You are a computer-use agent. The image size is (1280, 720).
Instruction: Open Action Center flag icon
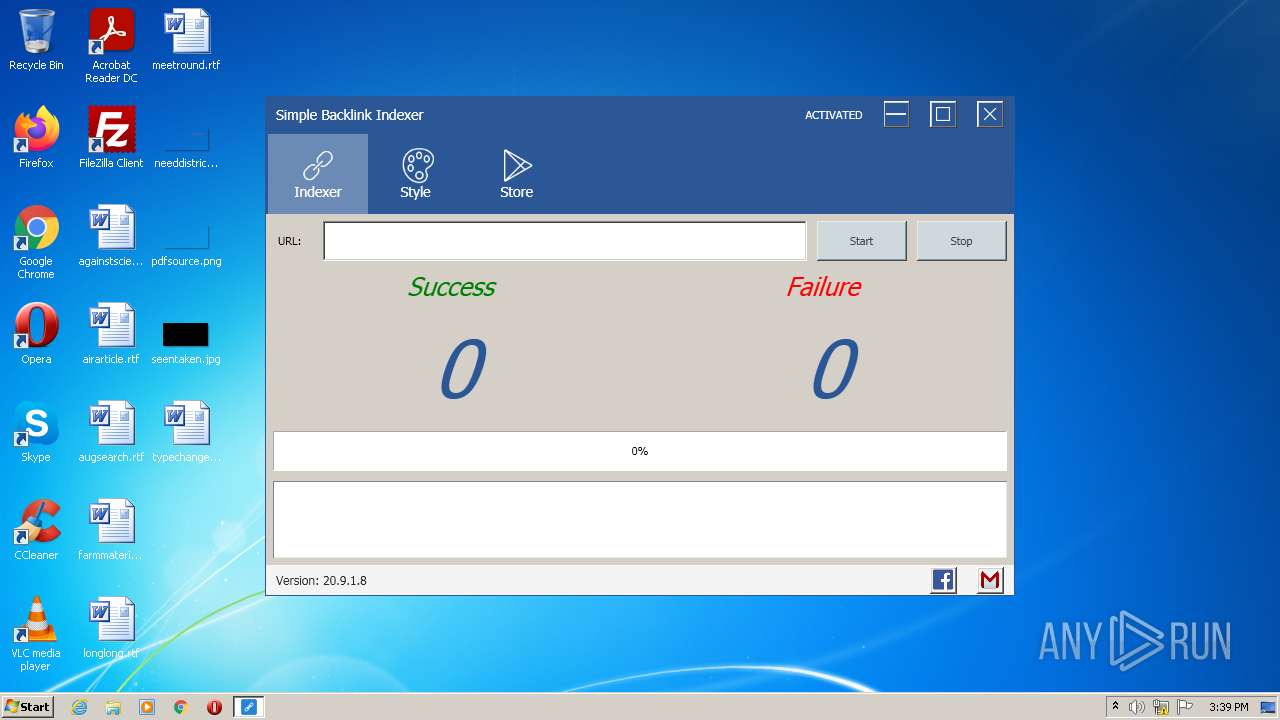(x=1185, y=707)
